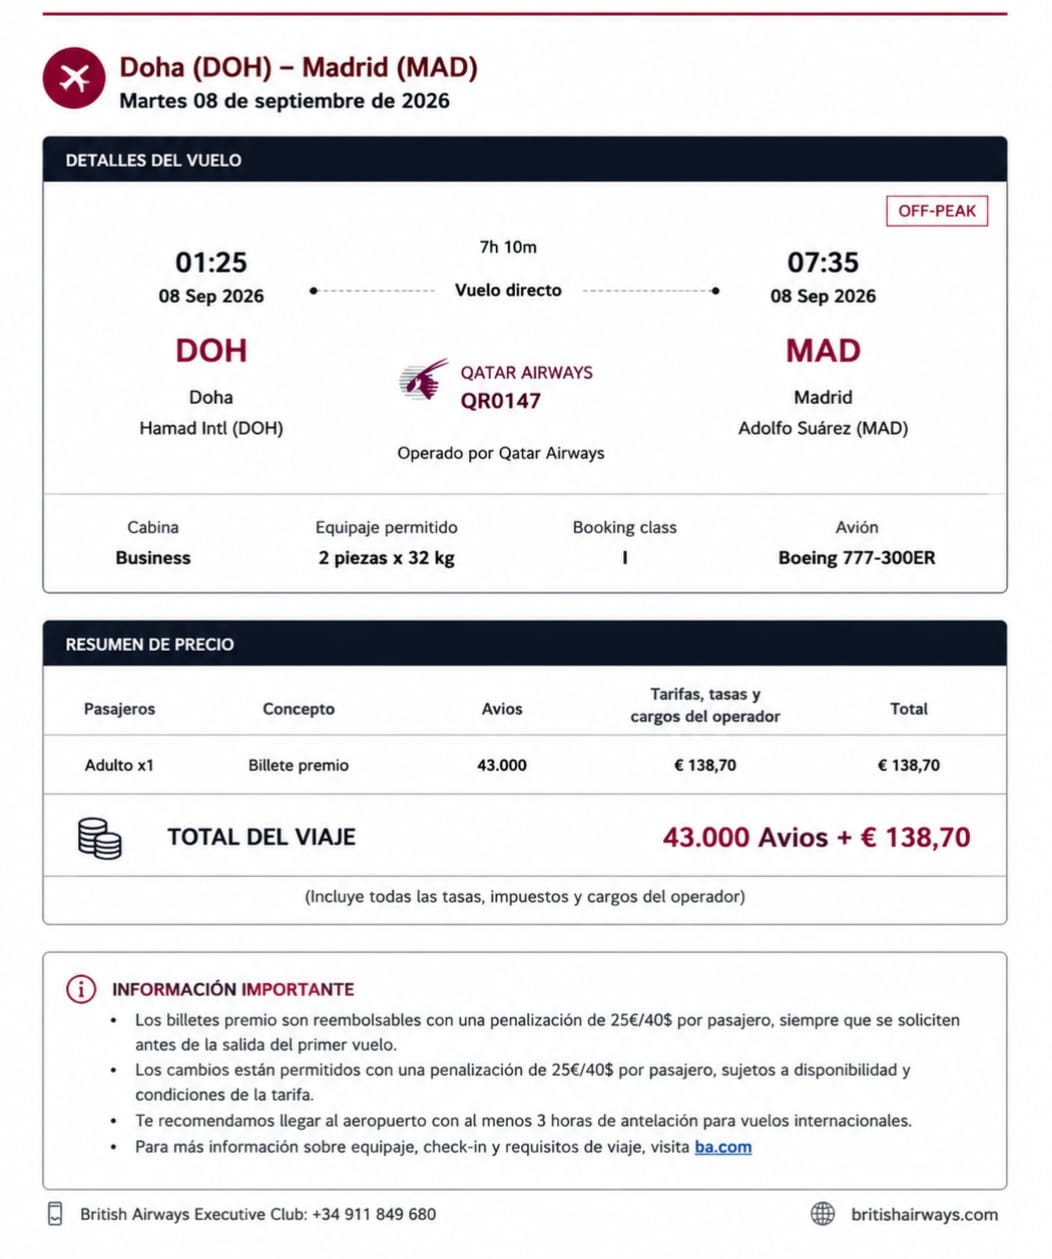
Task: Click the DOH departure airport code
Action: click(211, 351)
